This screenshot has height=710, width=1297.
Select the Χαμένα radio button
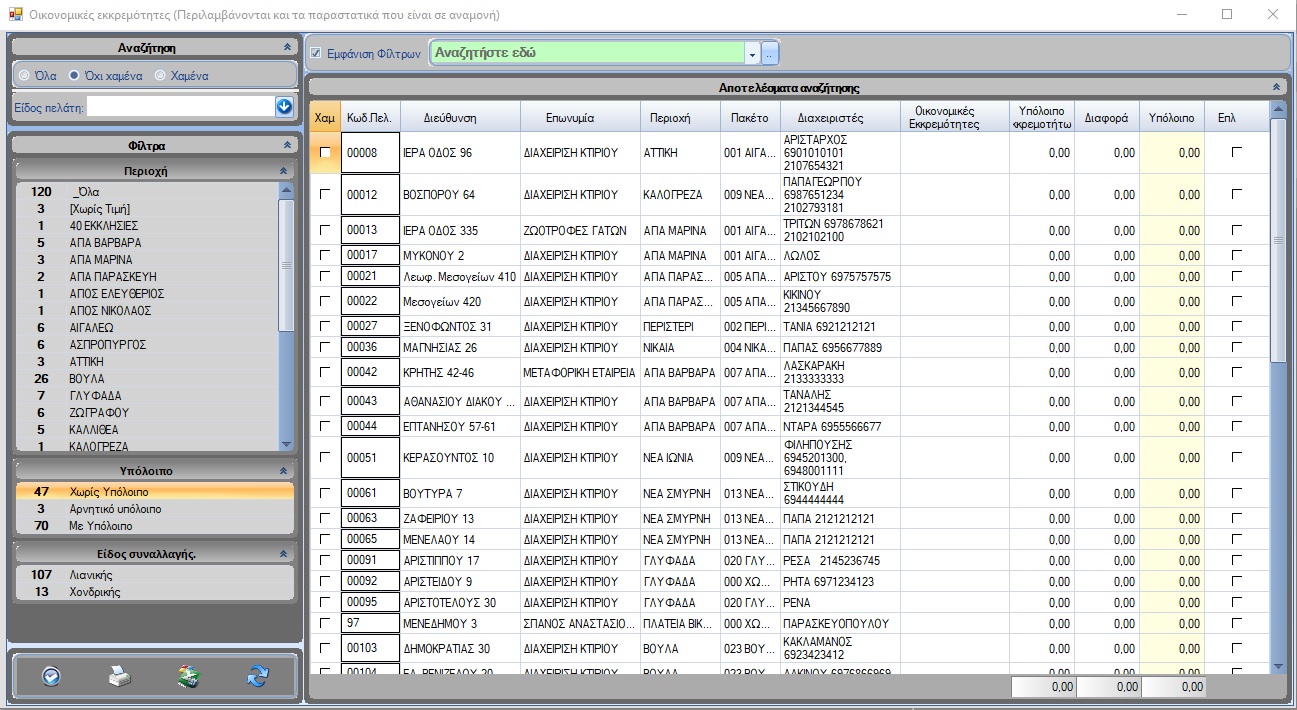pyautogui.click(x=160, y=75)
